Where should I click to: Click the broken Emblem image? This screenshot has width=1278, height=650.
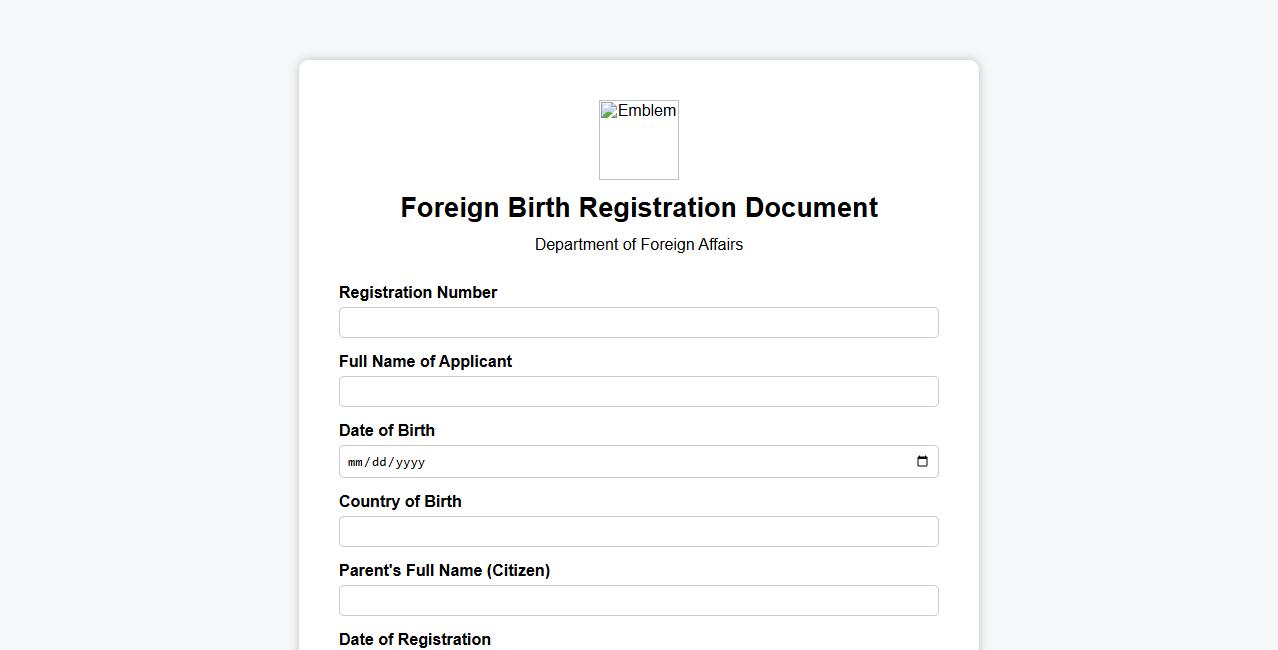(x=639, y=139)
